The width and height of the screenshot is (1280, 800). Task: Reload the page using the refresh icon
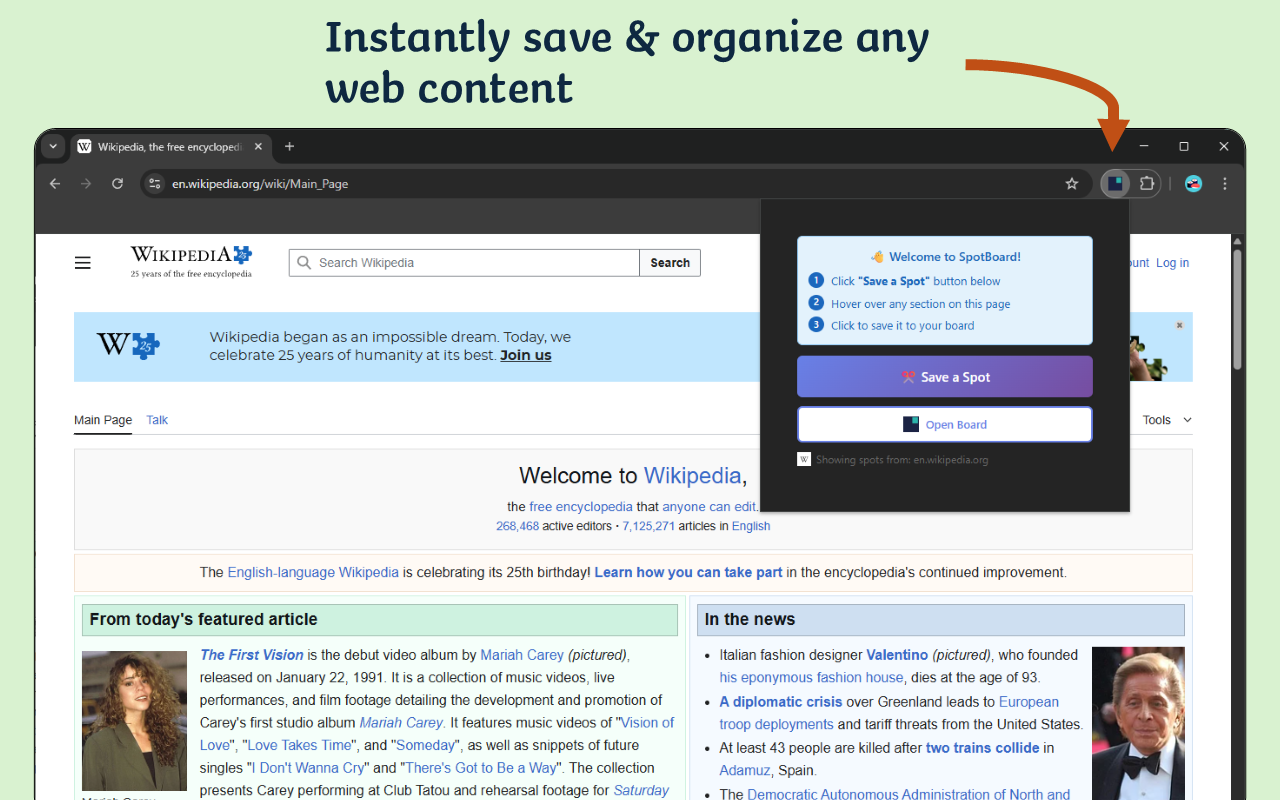point(117,184)
